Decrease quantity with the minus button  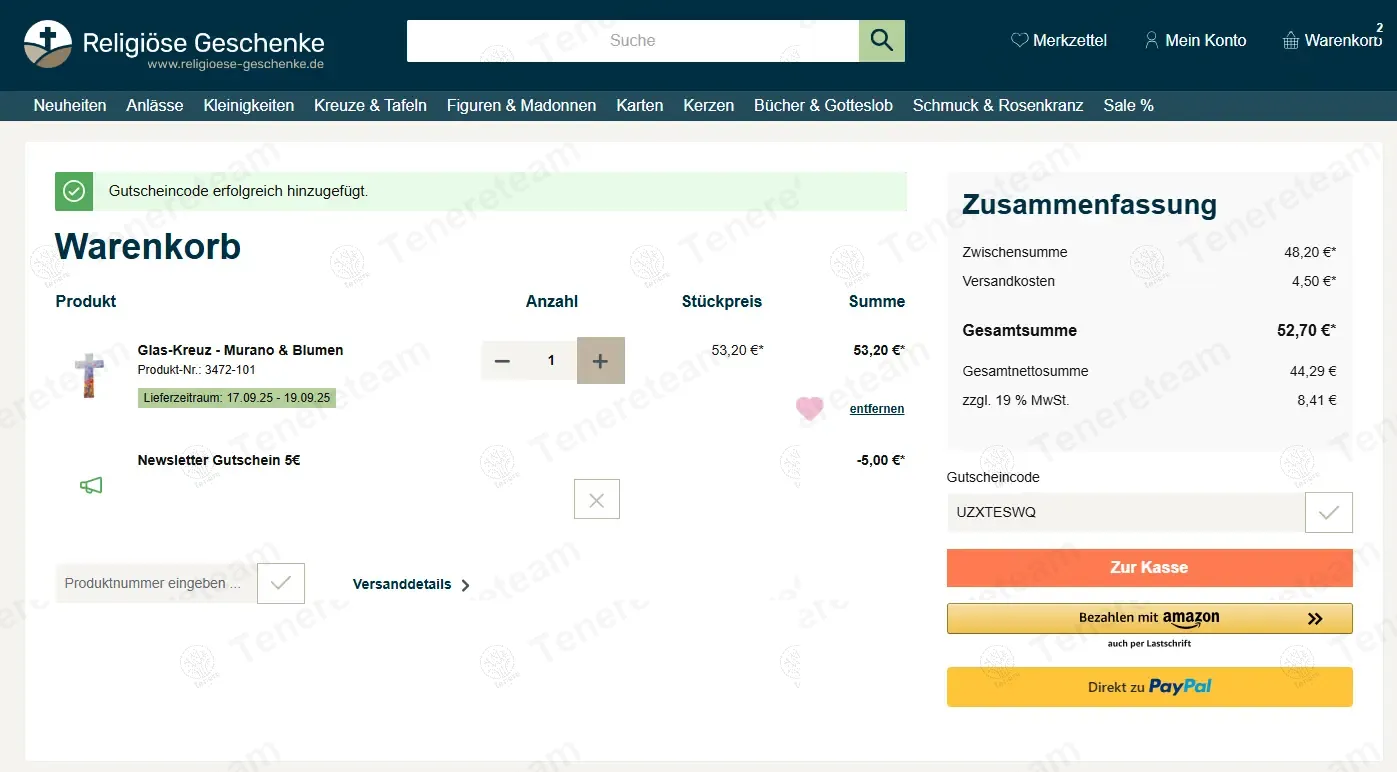503,361
